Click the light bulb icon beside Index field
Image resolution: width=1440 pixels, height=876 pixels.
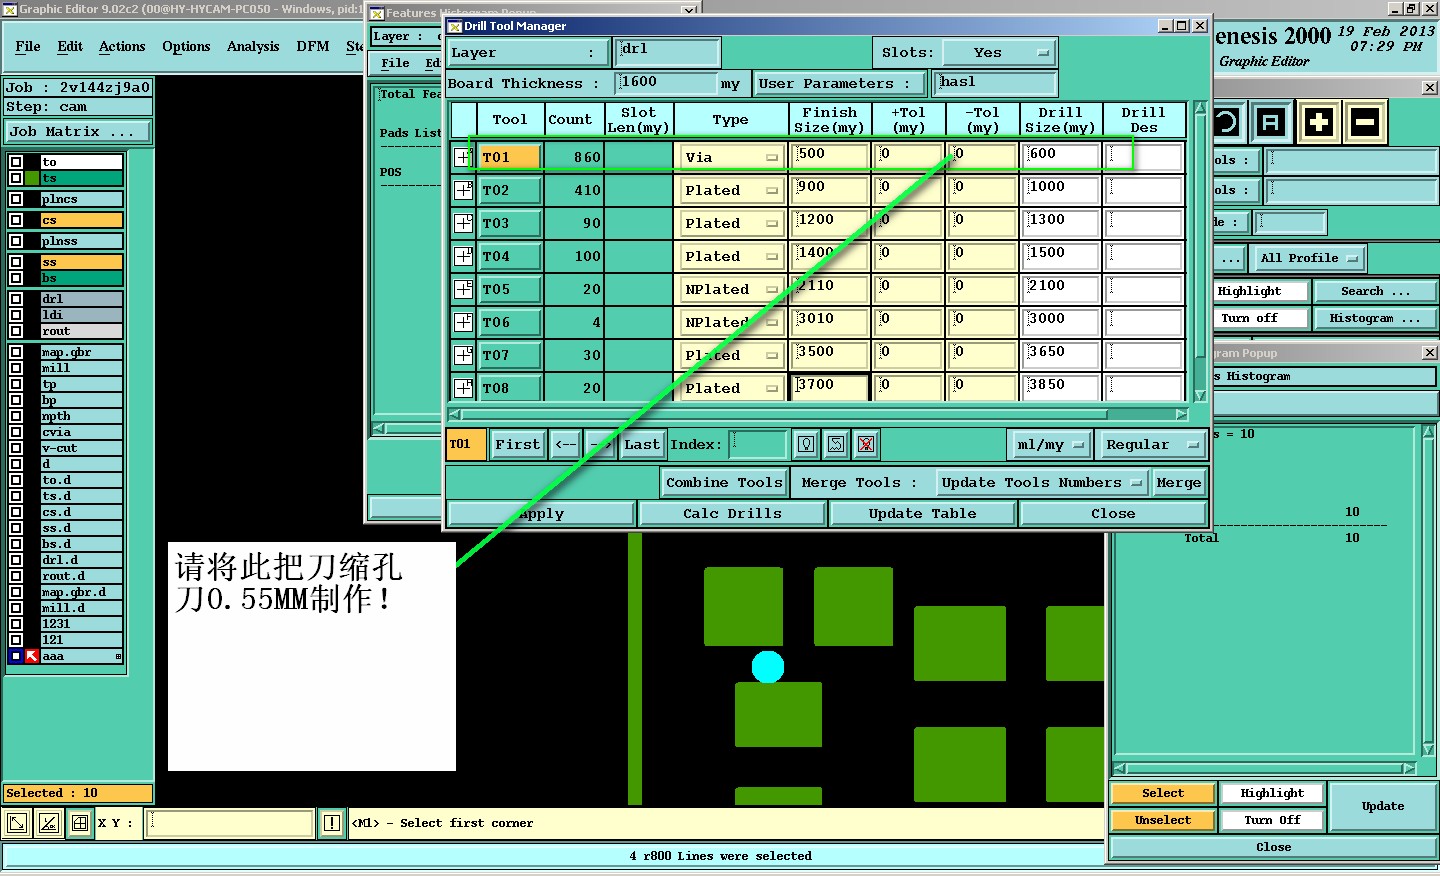(x=806, y=444)
